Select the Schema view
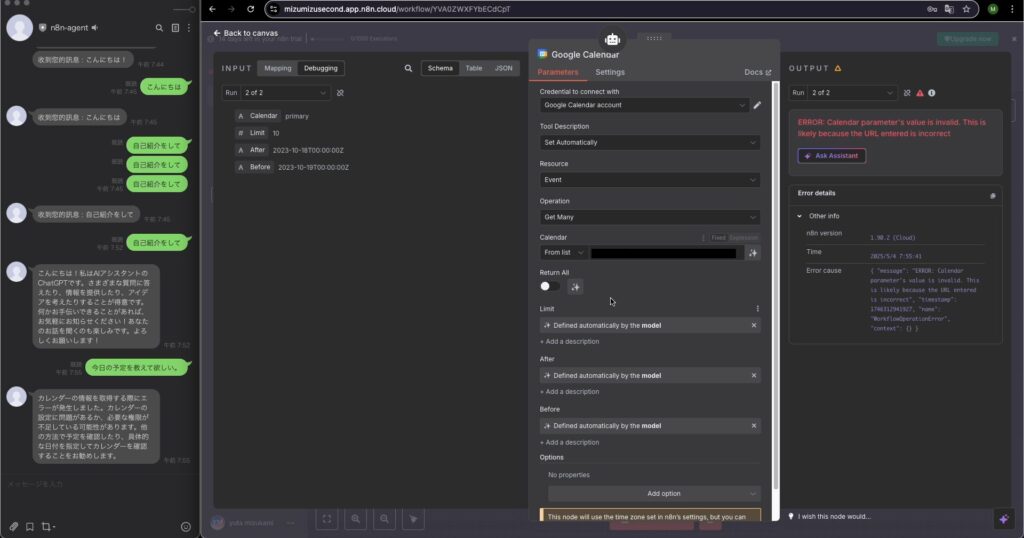Image resolution: width=1024 pixels, height=538 pixels. click(x=440, y=68)
